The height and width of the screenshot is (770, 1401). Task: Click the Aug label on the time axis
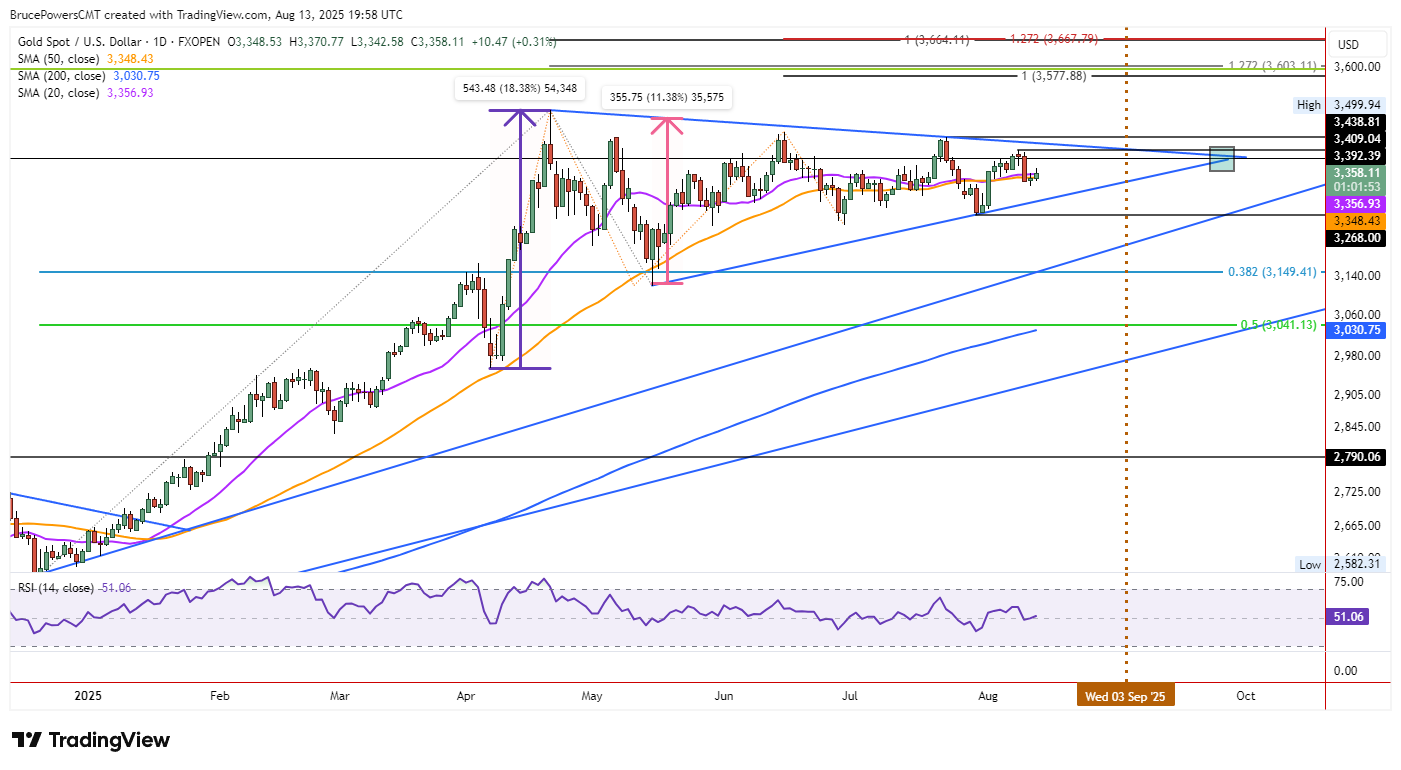pyautogui.click(x=987, y=695)
